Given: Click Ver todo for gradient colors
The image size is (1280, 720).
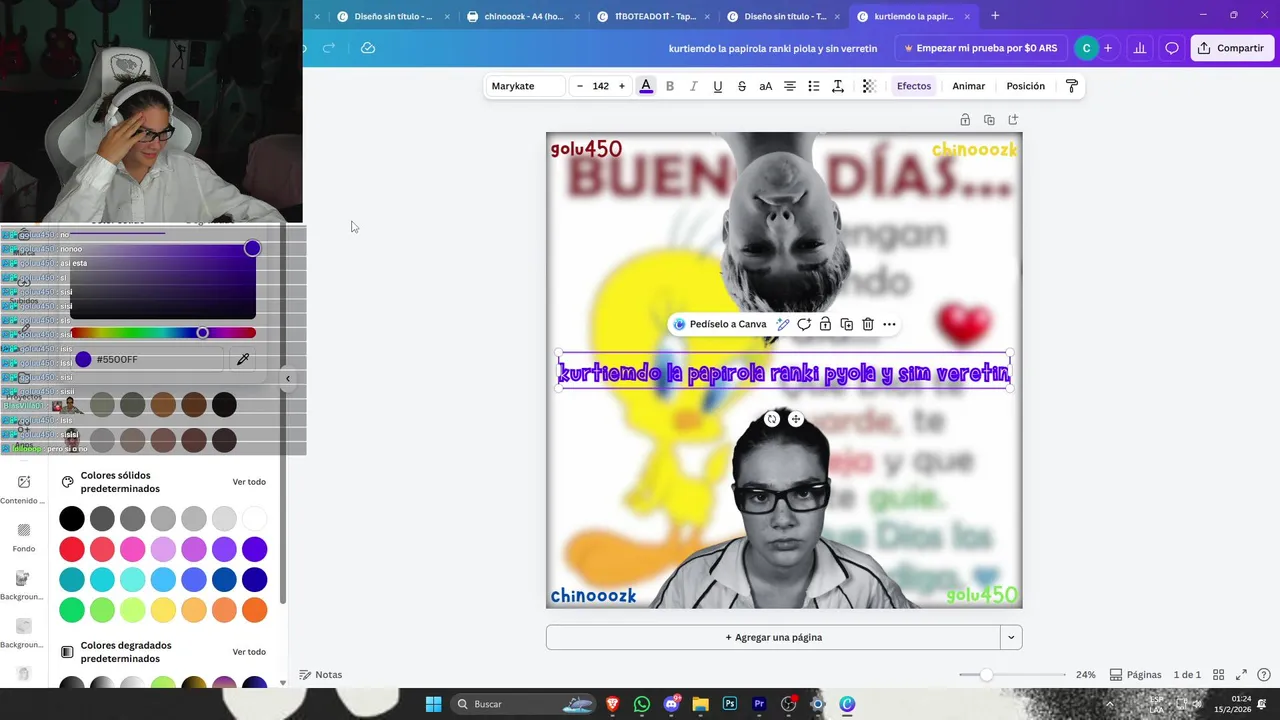Looking at the screenshot, I should (249, 652).
